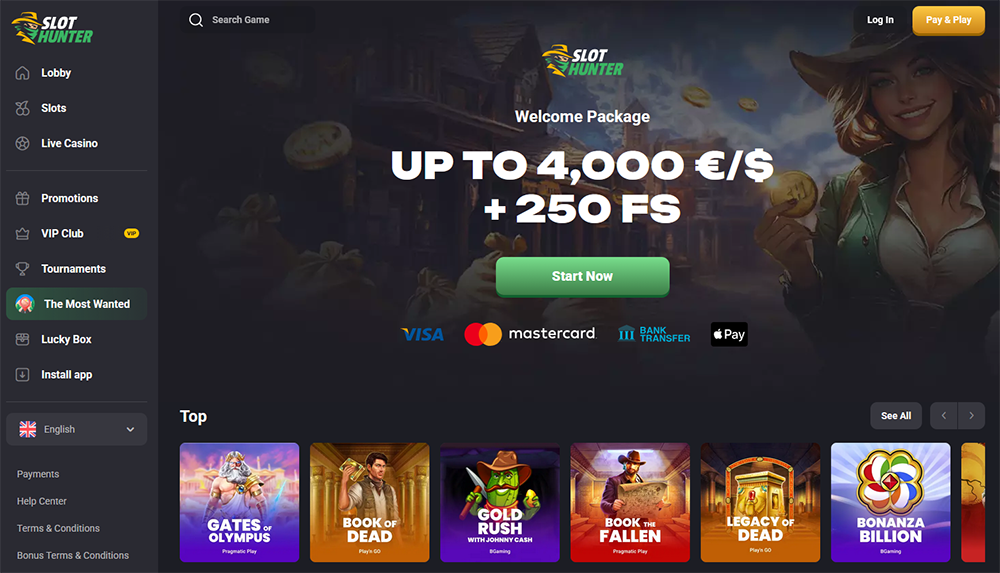1000x573 pixels.
Task: Open Live Casino chip icon
Action: pos(22,144)
